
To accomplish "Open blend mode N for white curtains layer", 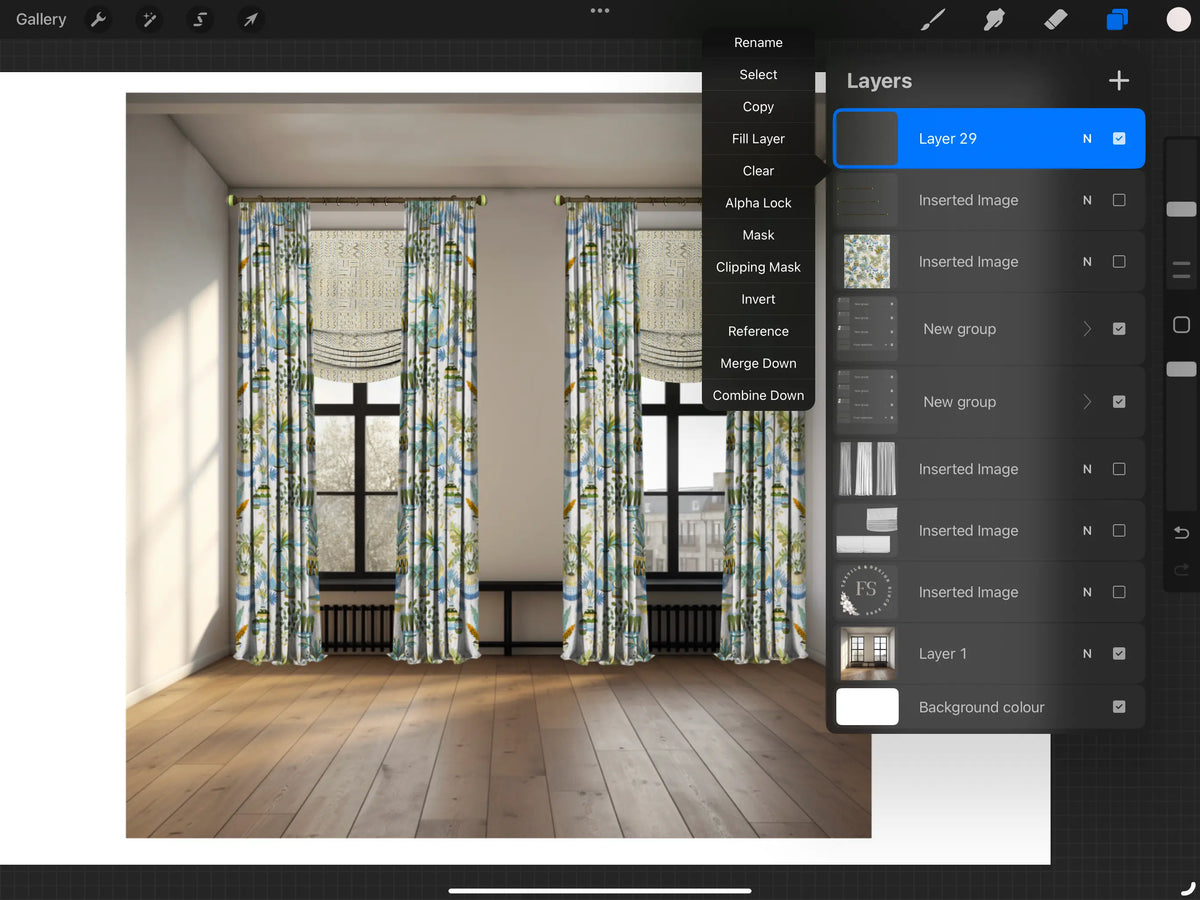I will [1087, 469].
